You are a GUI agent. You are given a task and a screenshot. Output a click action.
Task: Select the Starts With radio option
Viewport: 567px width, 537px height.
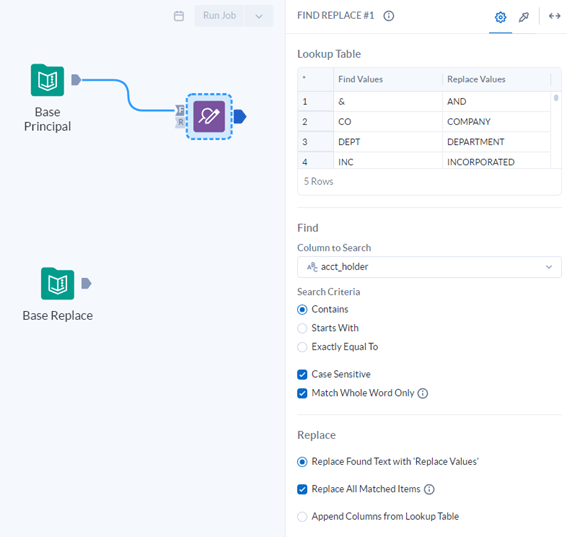coord(302,328)
